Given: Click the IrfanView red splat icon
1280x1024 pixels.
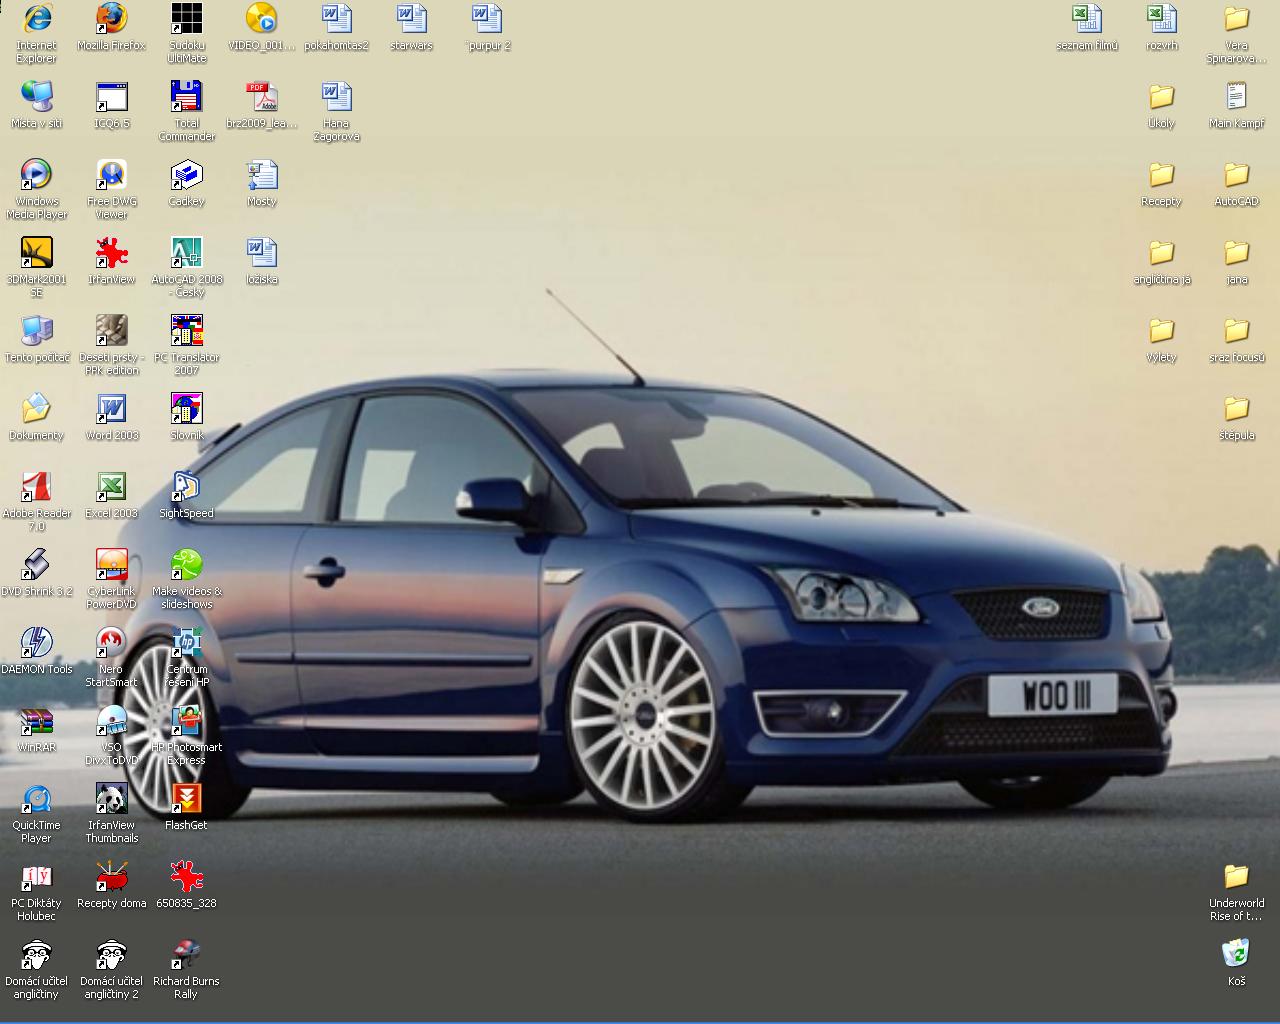Looking at the screenshot, I should coord(111,253).
